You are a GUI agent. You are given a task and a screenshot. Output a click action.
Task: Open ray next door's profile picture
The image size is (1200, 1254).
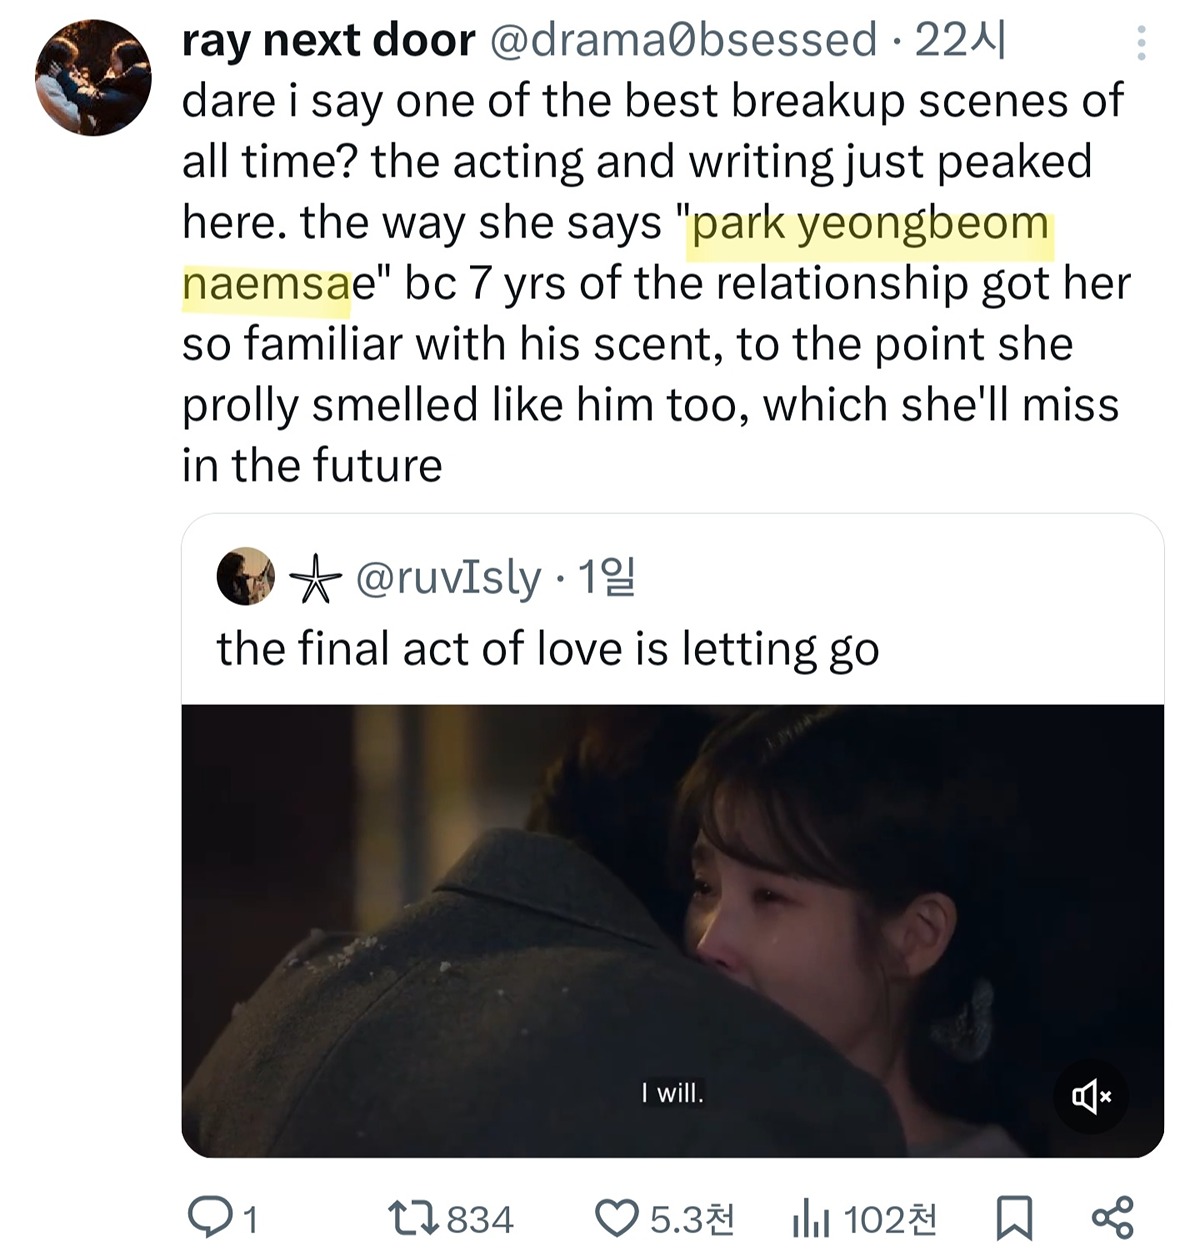[93, 77]
